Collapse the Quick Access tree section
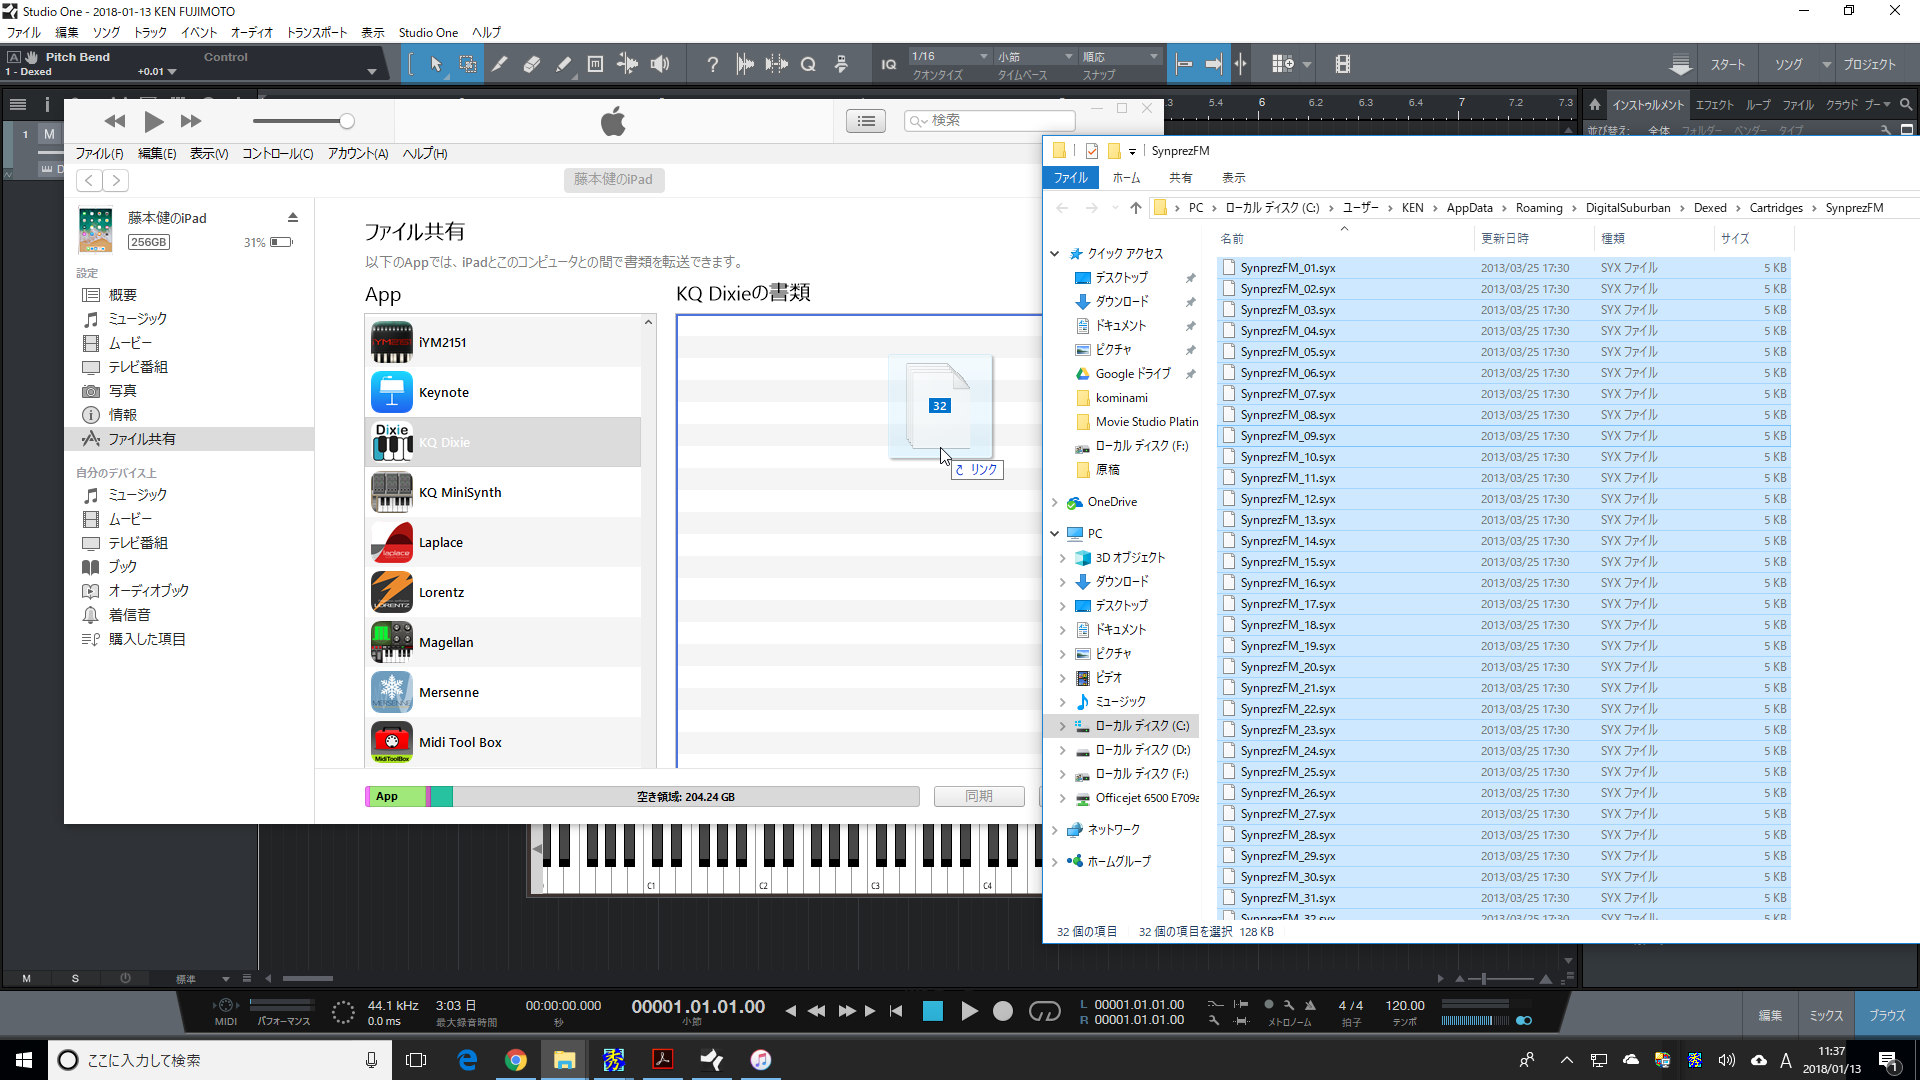 point(1055,254)
